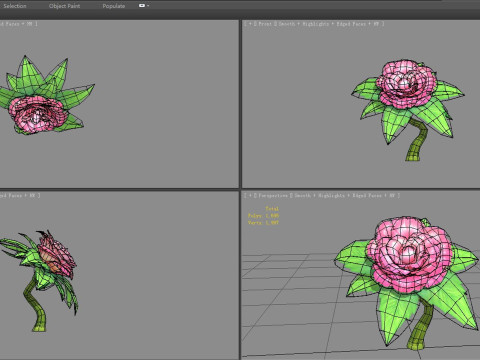Click the yellow Polys statistic in Perspective viewport
This screenshot has width=480, height=360.
[x=263, y=216]
